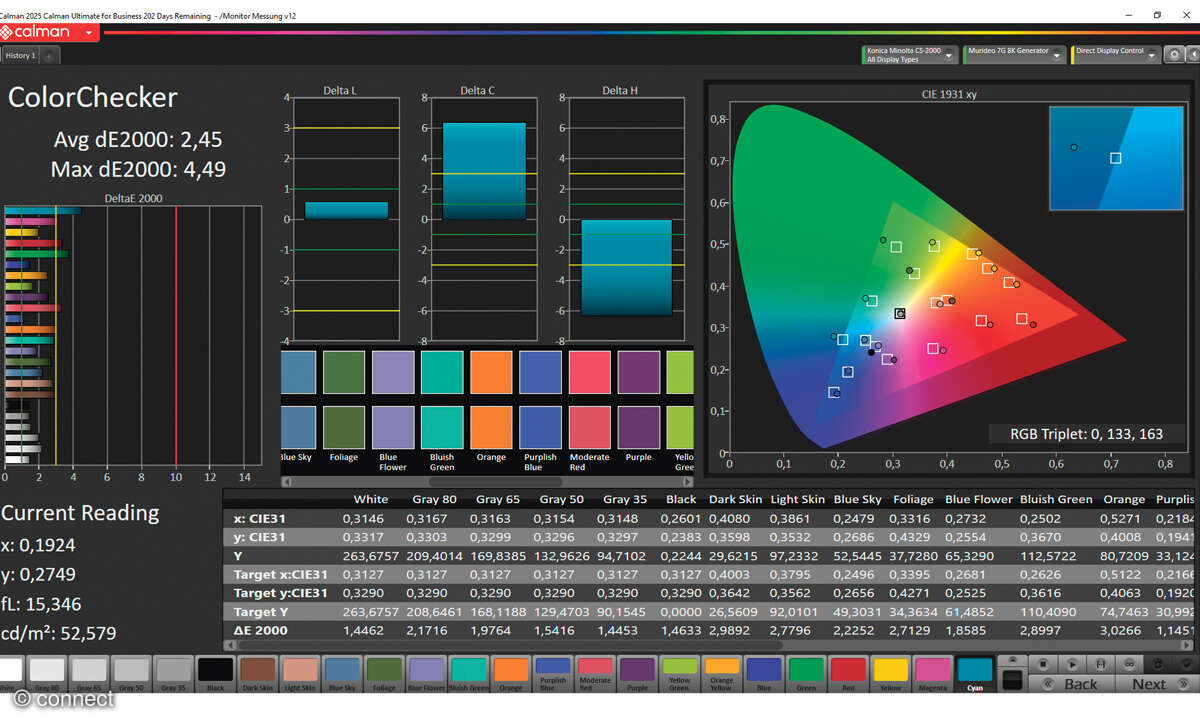The width and height of the screenshot is (1200, 720).
Task: Click the continuous read loop icon
Action: point(1129,664)
